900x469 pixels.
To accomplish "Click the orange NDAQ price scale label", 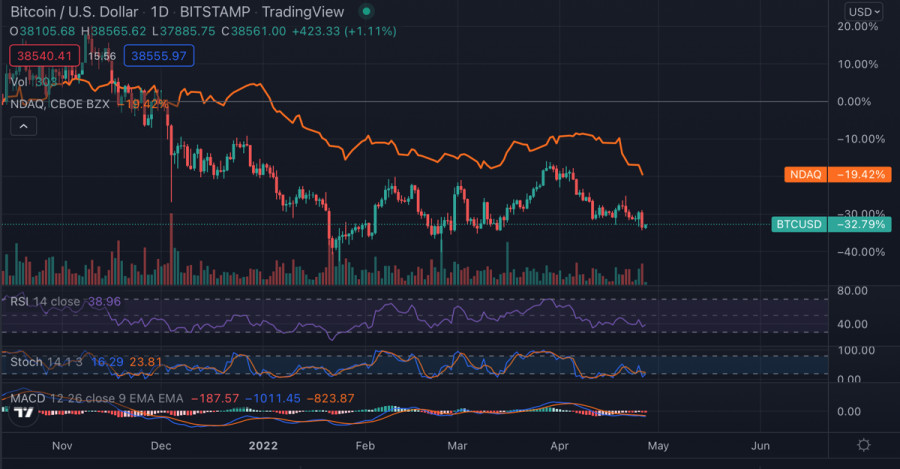I will click(805, 175).
